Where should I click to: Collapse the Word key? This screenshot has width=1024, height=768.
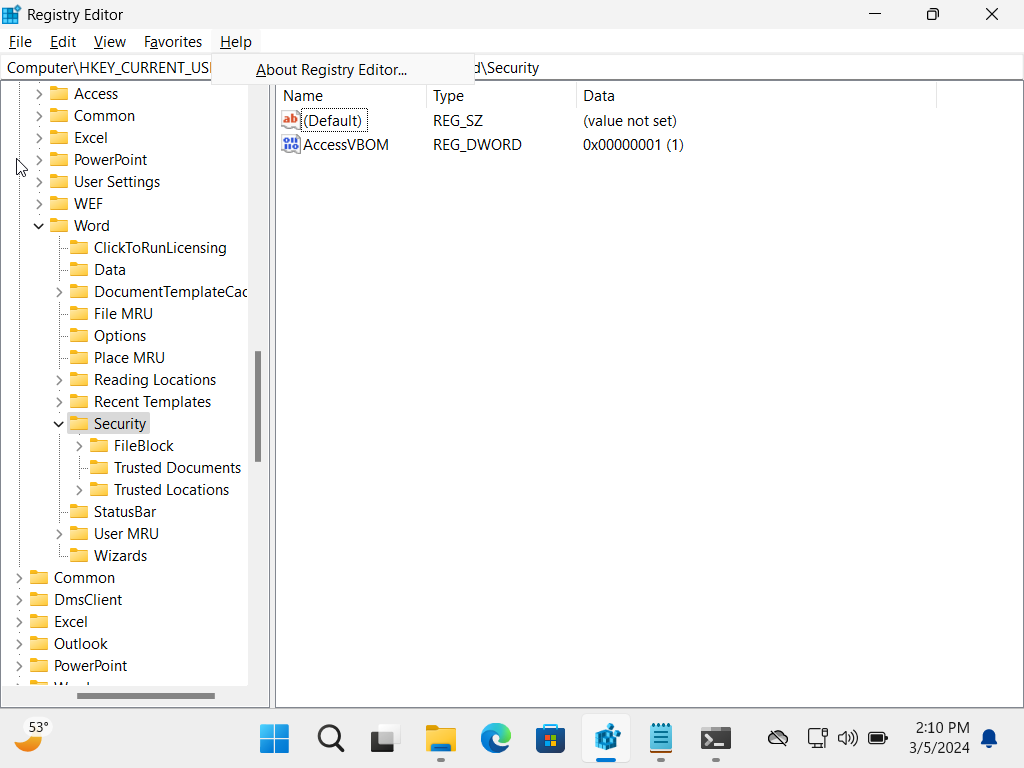(x=39, y=226)
